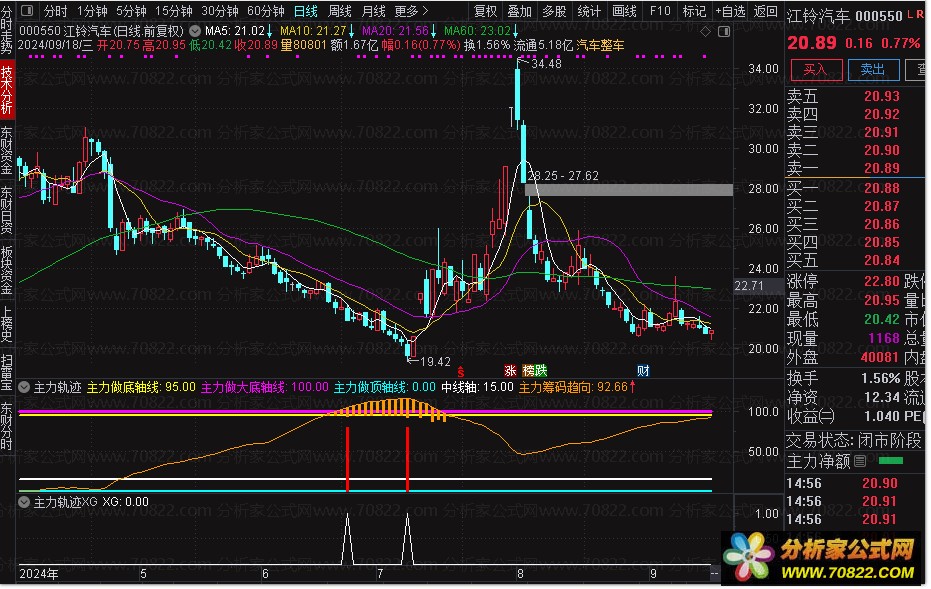Select the 周线 weekly chart tab
931x589 pixels.
[x=340, y=11]
